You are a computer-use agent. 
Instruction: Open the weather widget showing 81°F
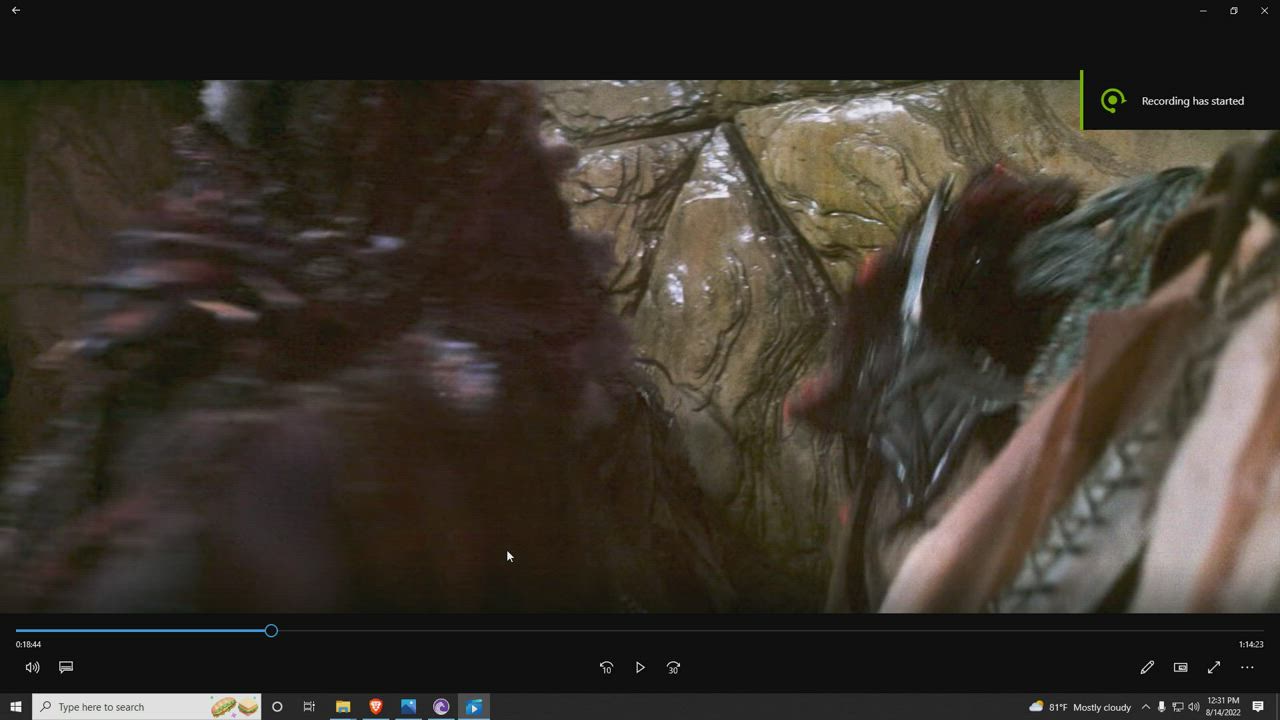coord(1080,707)
